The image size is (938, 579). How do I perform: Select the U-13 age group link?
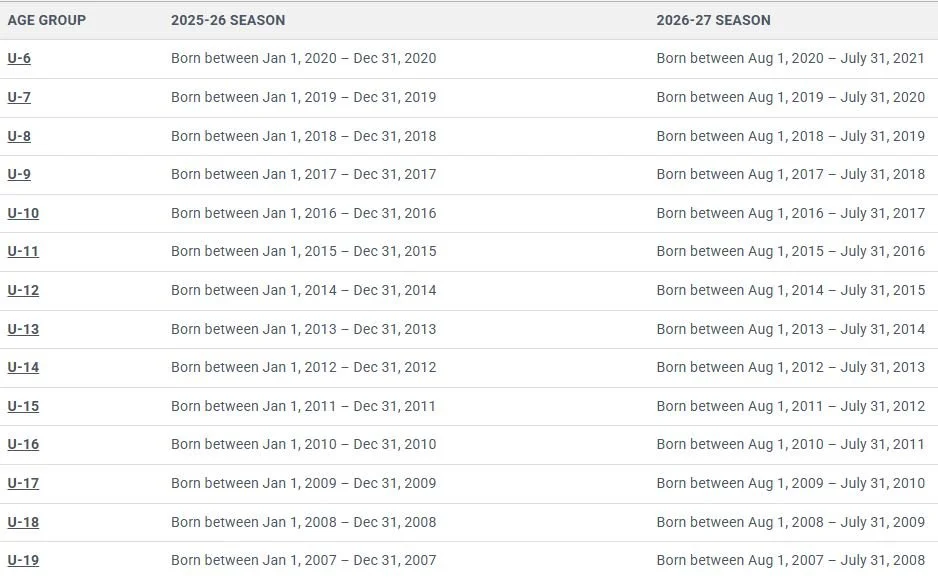(23, 329)
